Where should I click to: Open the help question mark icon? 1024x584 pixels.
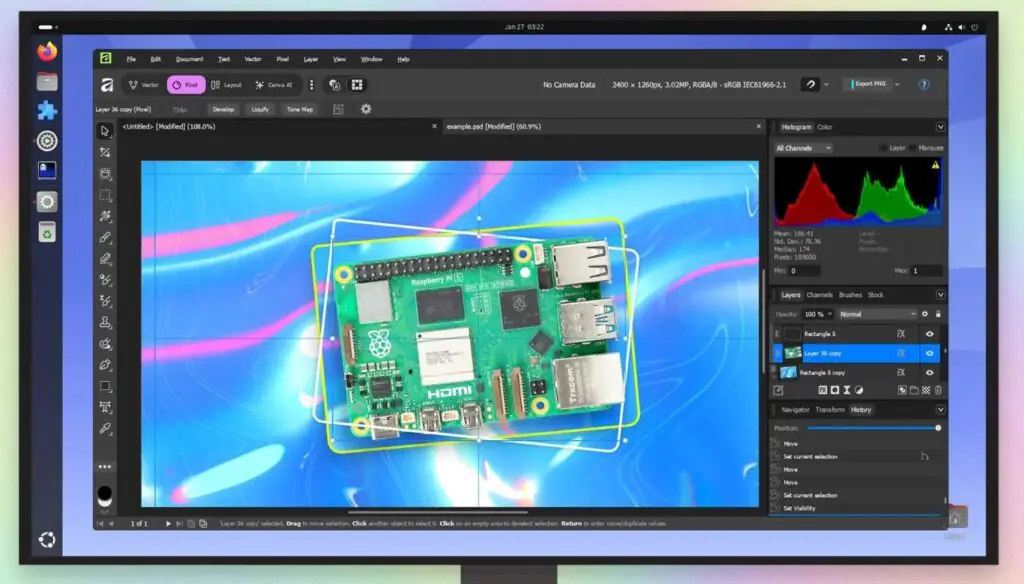pos(924,85)
